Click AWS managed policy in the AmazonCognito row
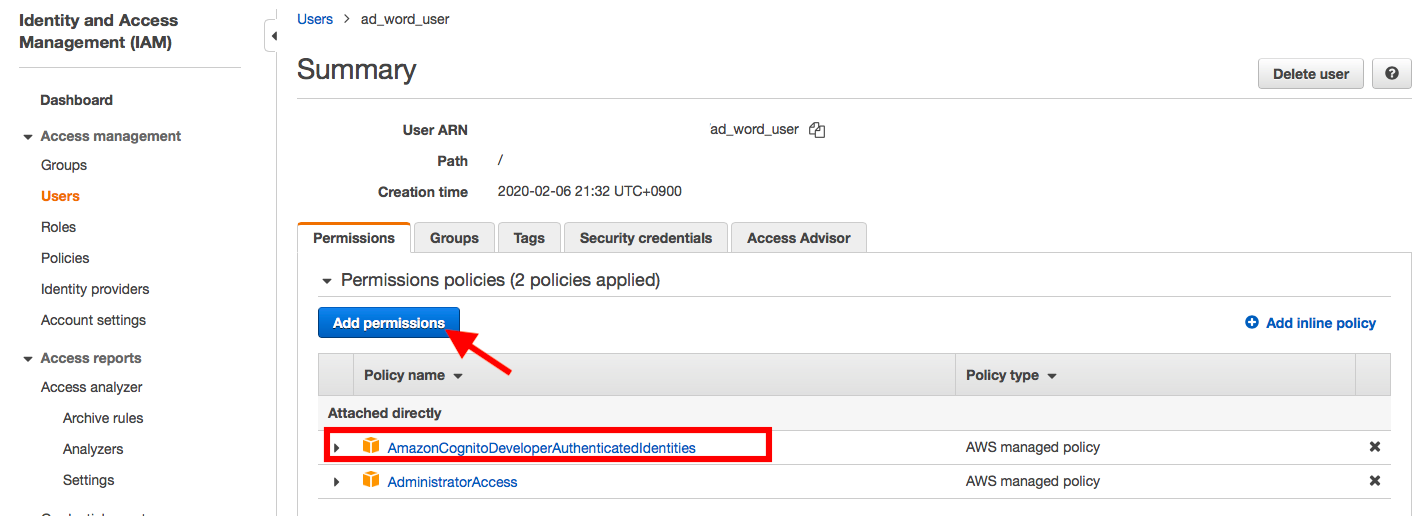 pos(1033,447)
